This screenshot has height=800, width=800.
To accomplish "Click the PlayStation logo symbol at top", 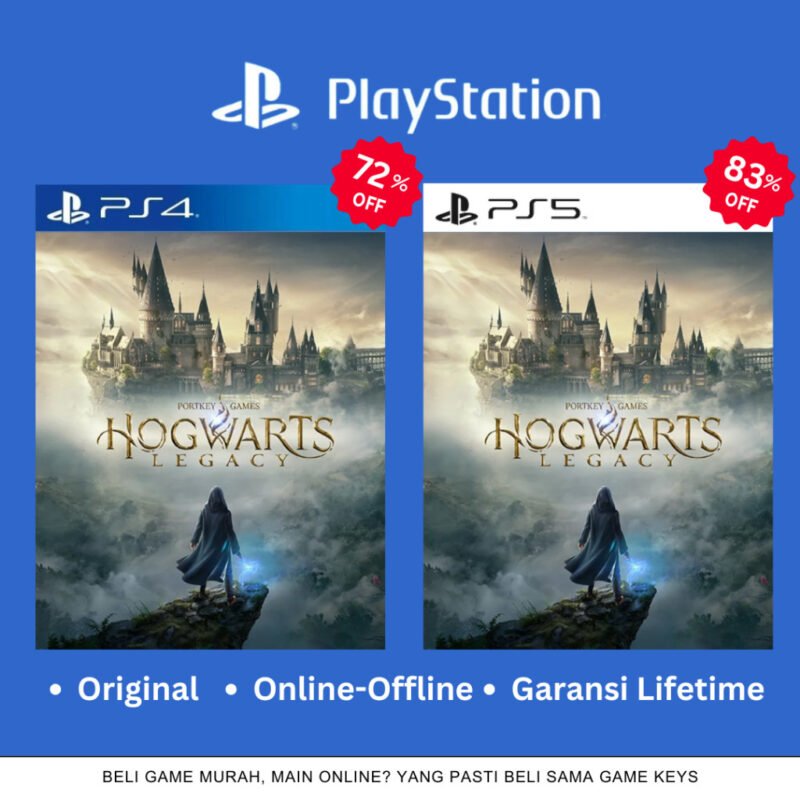I will click(256, 96).
